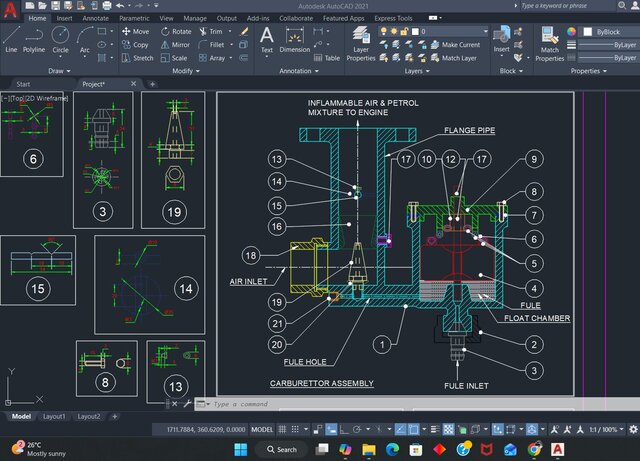Viewport: 640px width, 461px height.
Task: Click the status bar gear Workspace Switching icon
Action: click(x=633, y=429)
